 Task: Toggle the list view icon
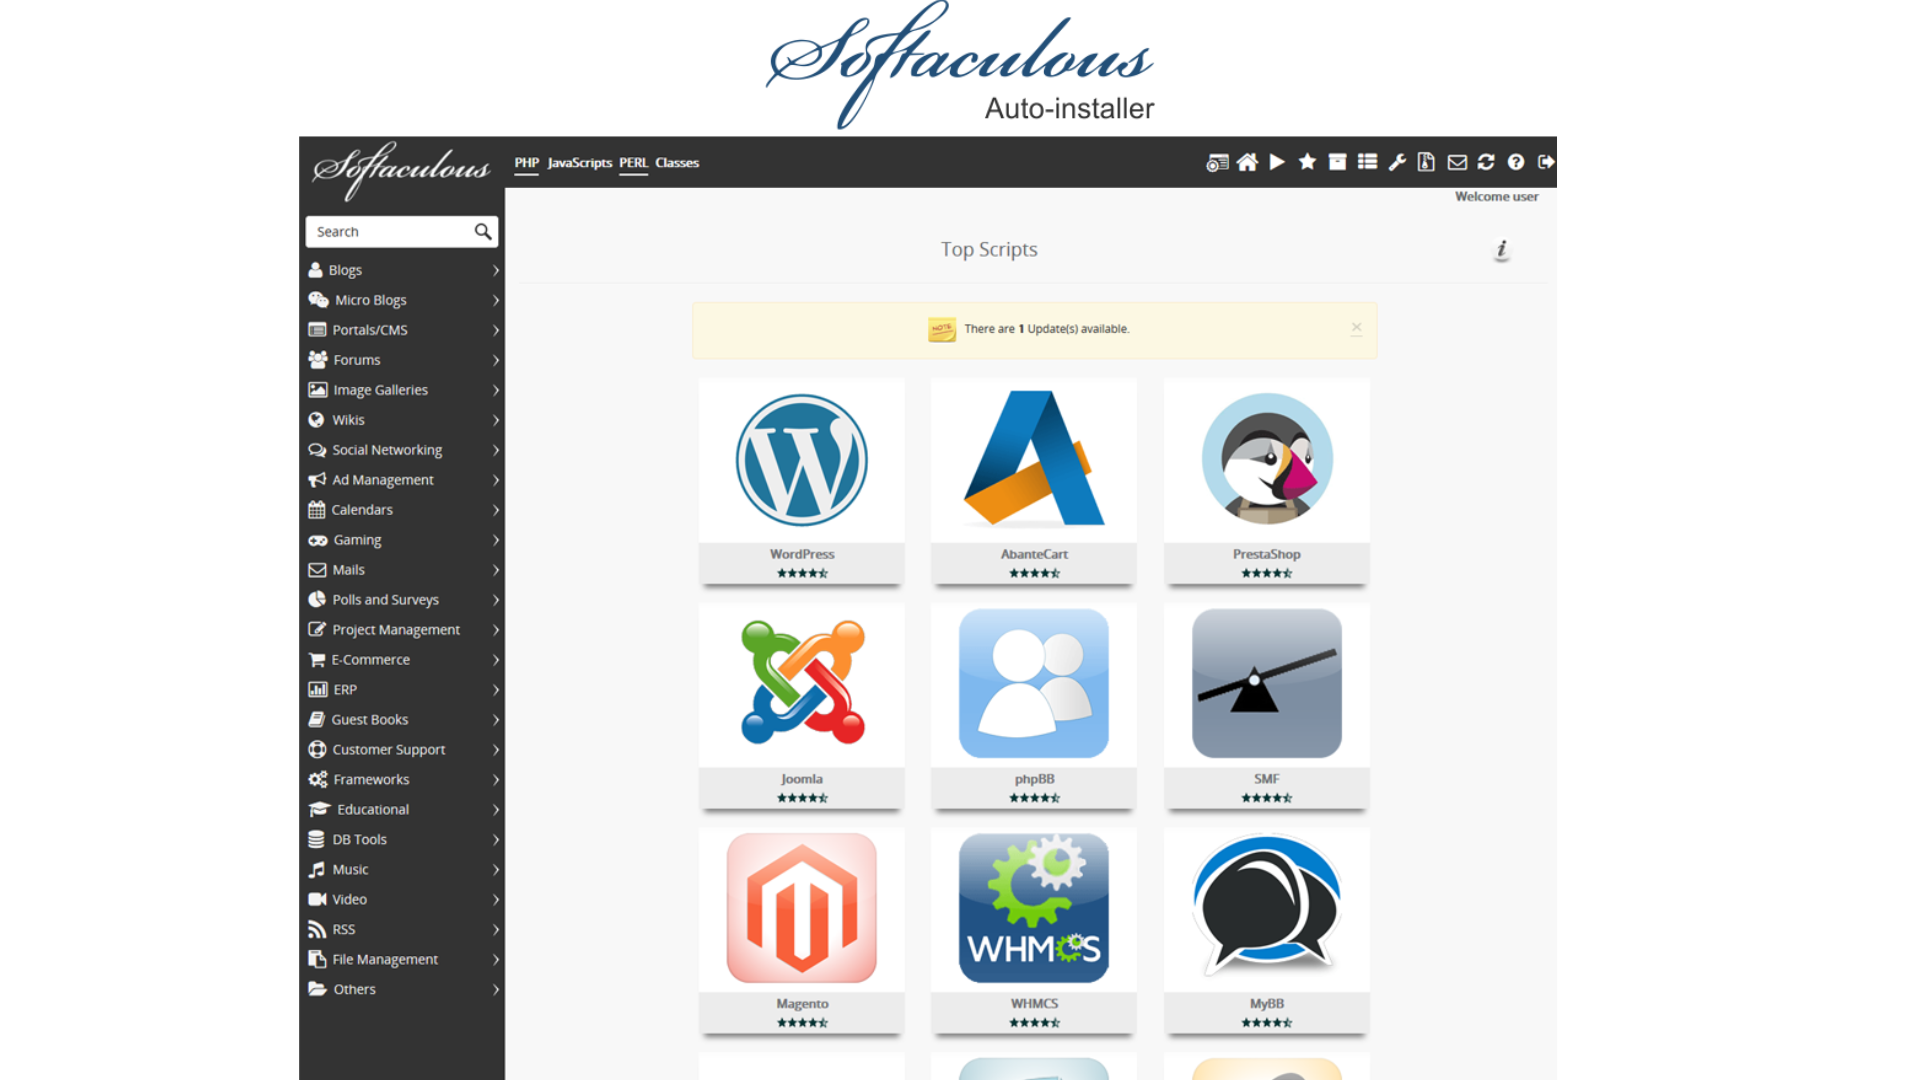click(1367, 161)
